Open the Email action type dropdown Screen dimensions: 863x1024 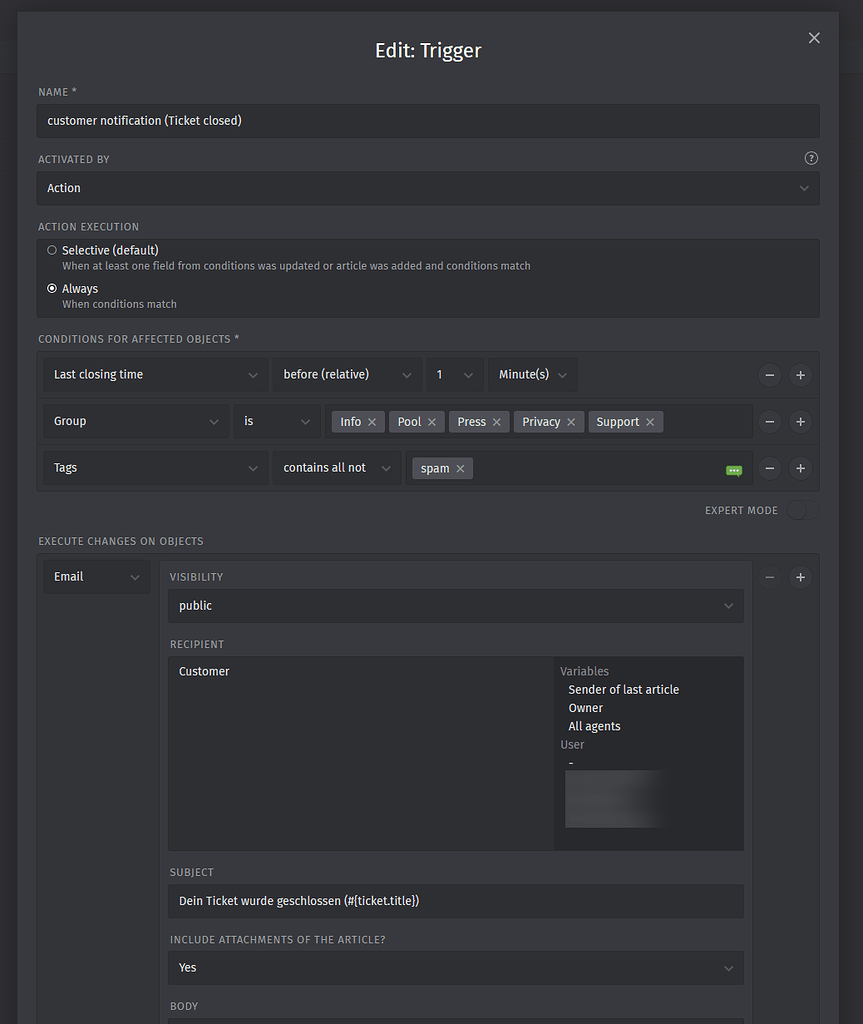coord(97,577)
